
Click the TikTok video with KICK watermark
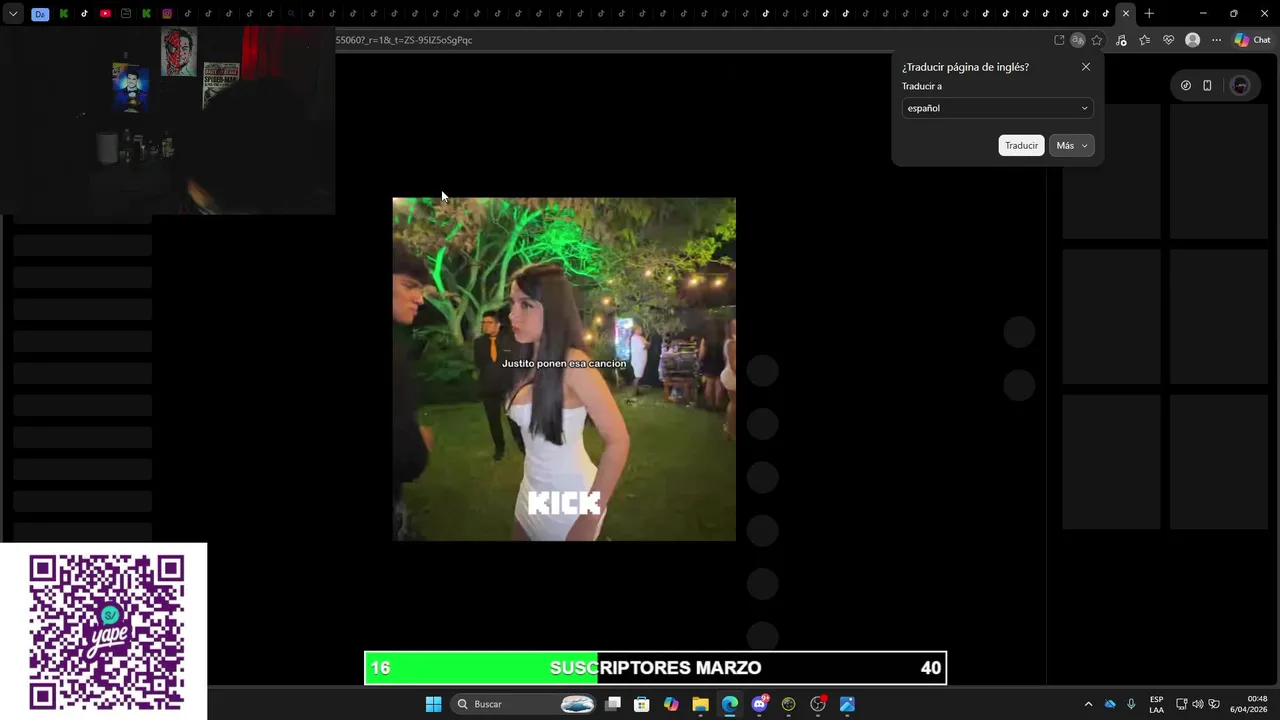[x=564, y=369]
